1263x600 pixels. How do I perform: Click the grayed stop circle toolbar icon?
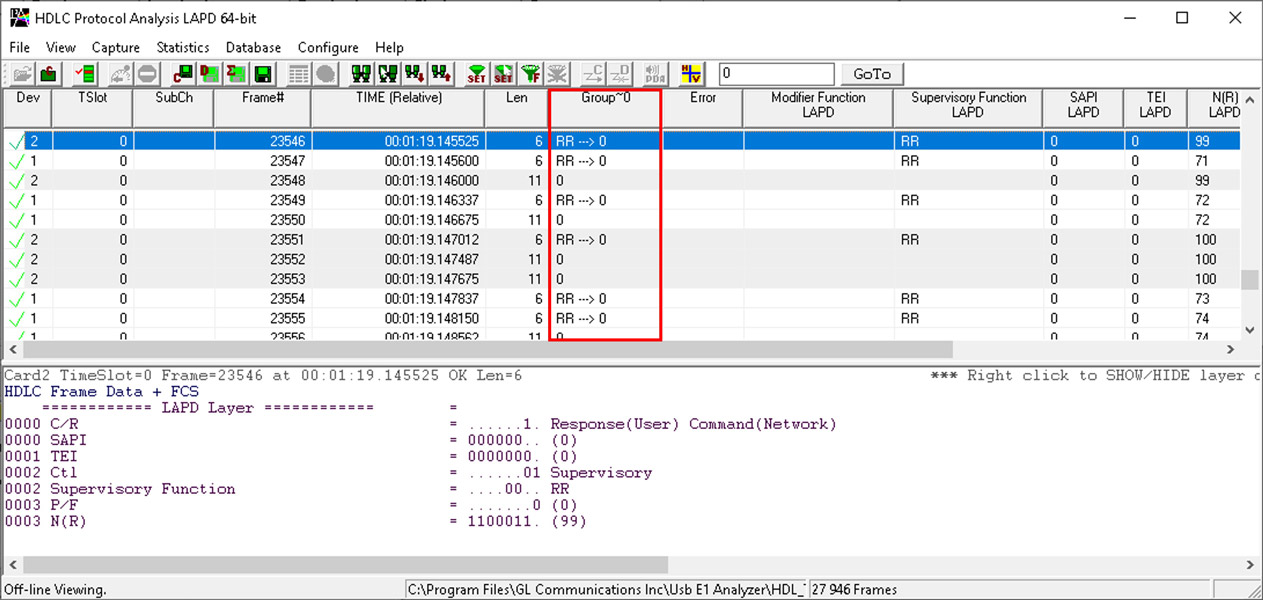(147, 74)
